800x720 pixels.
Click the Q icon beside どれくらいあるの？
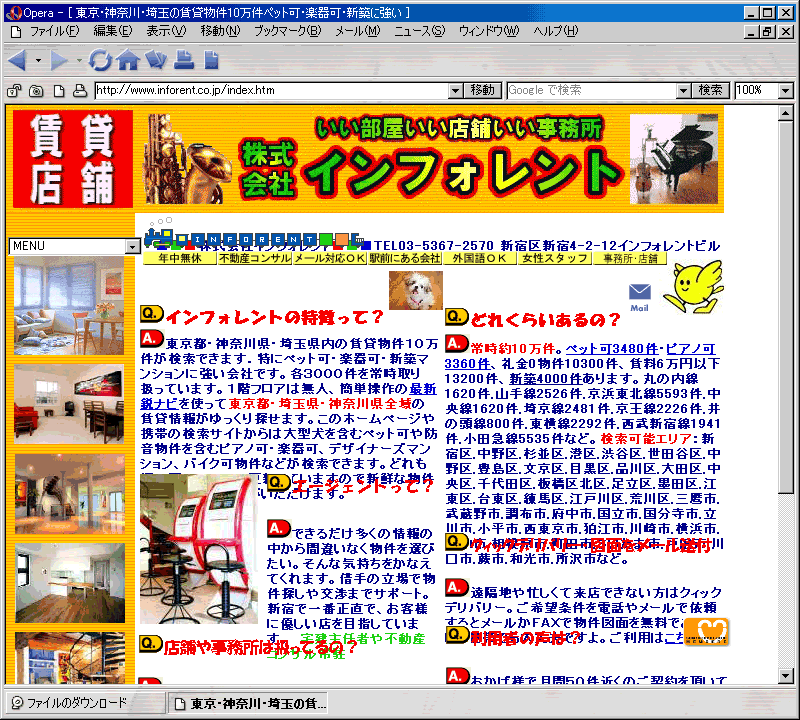457,317
